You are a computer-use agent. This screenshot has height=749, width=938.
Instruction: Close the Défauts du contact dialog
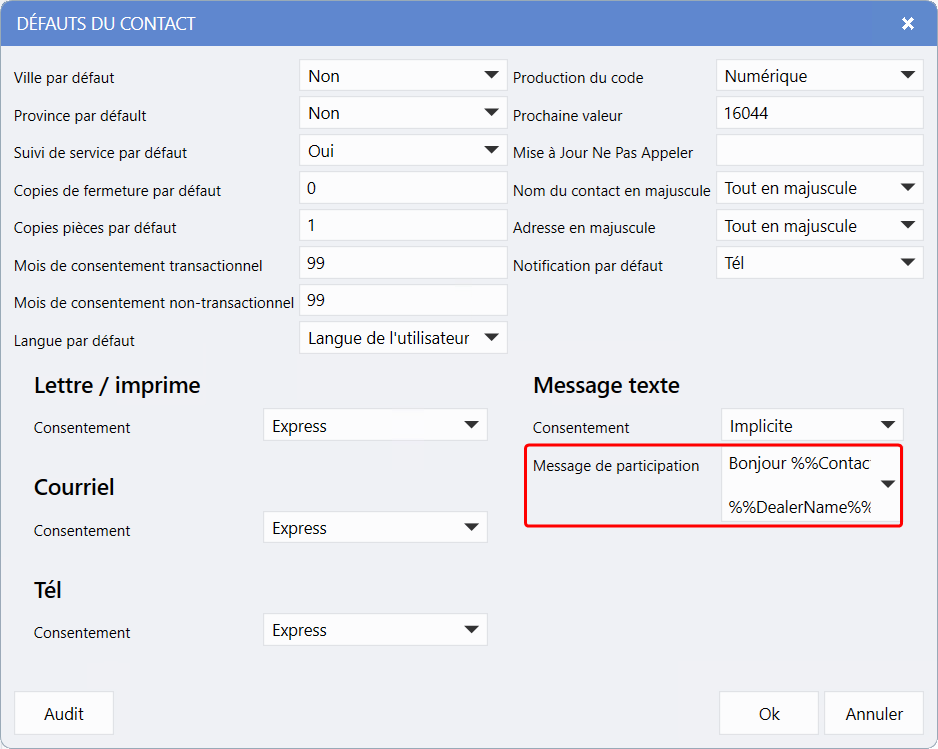coord(907,23)
